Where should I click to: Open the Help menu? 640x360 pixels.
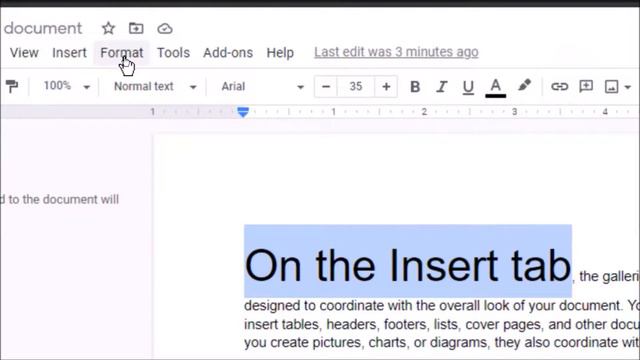click(x=280, y=53)
